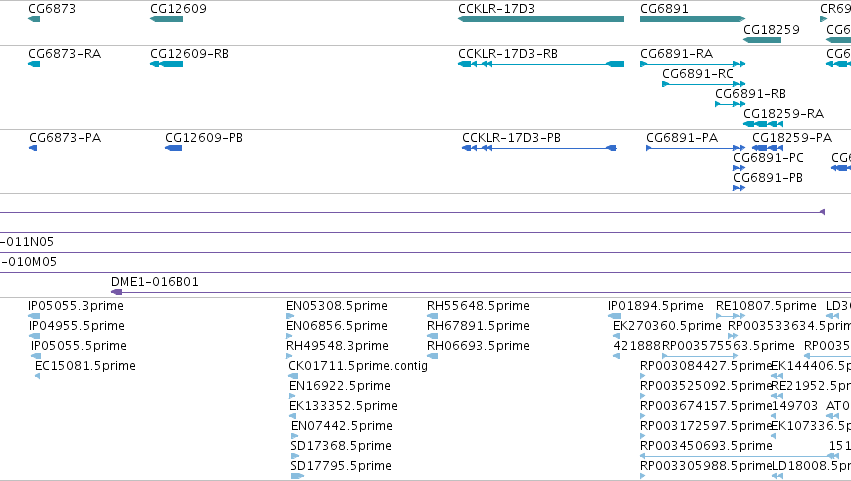Click protein label CG6891-PC
This screenshot has width=851, height=481.
[x=769, y=158]
